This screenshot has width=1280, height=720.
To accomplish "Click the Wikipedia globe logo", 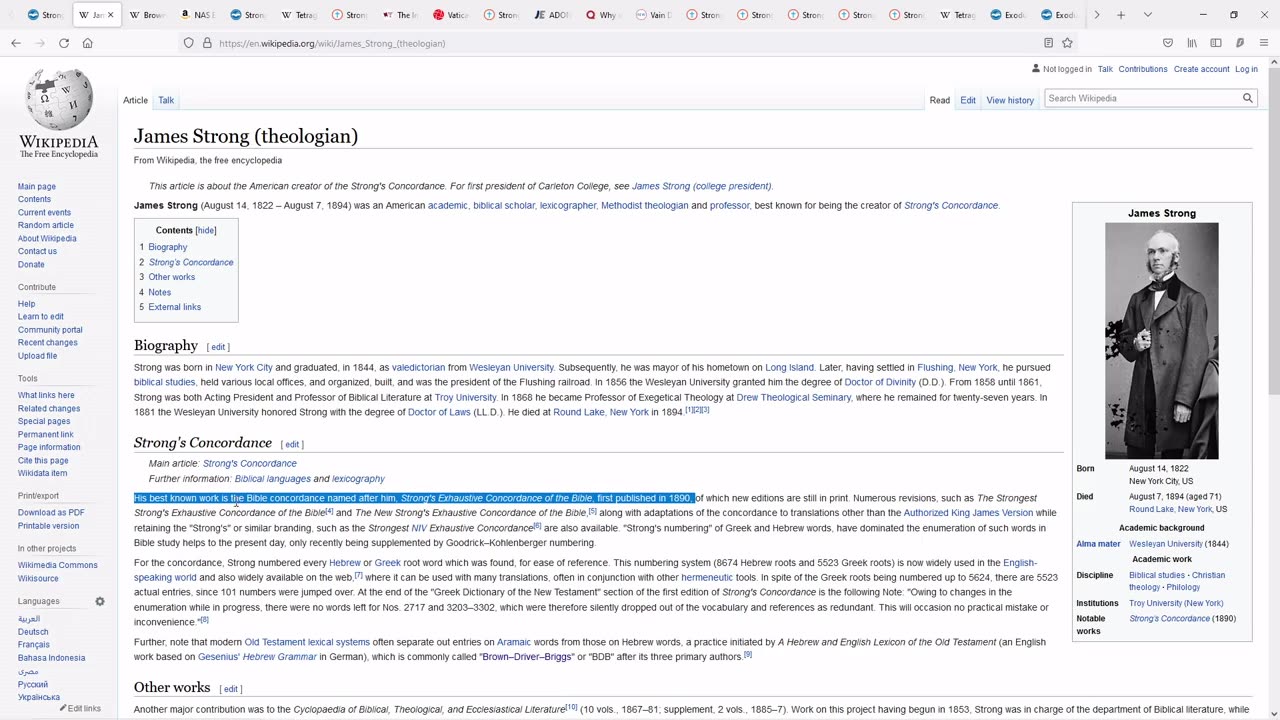I will coord(59,100).
